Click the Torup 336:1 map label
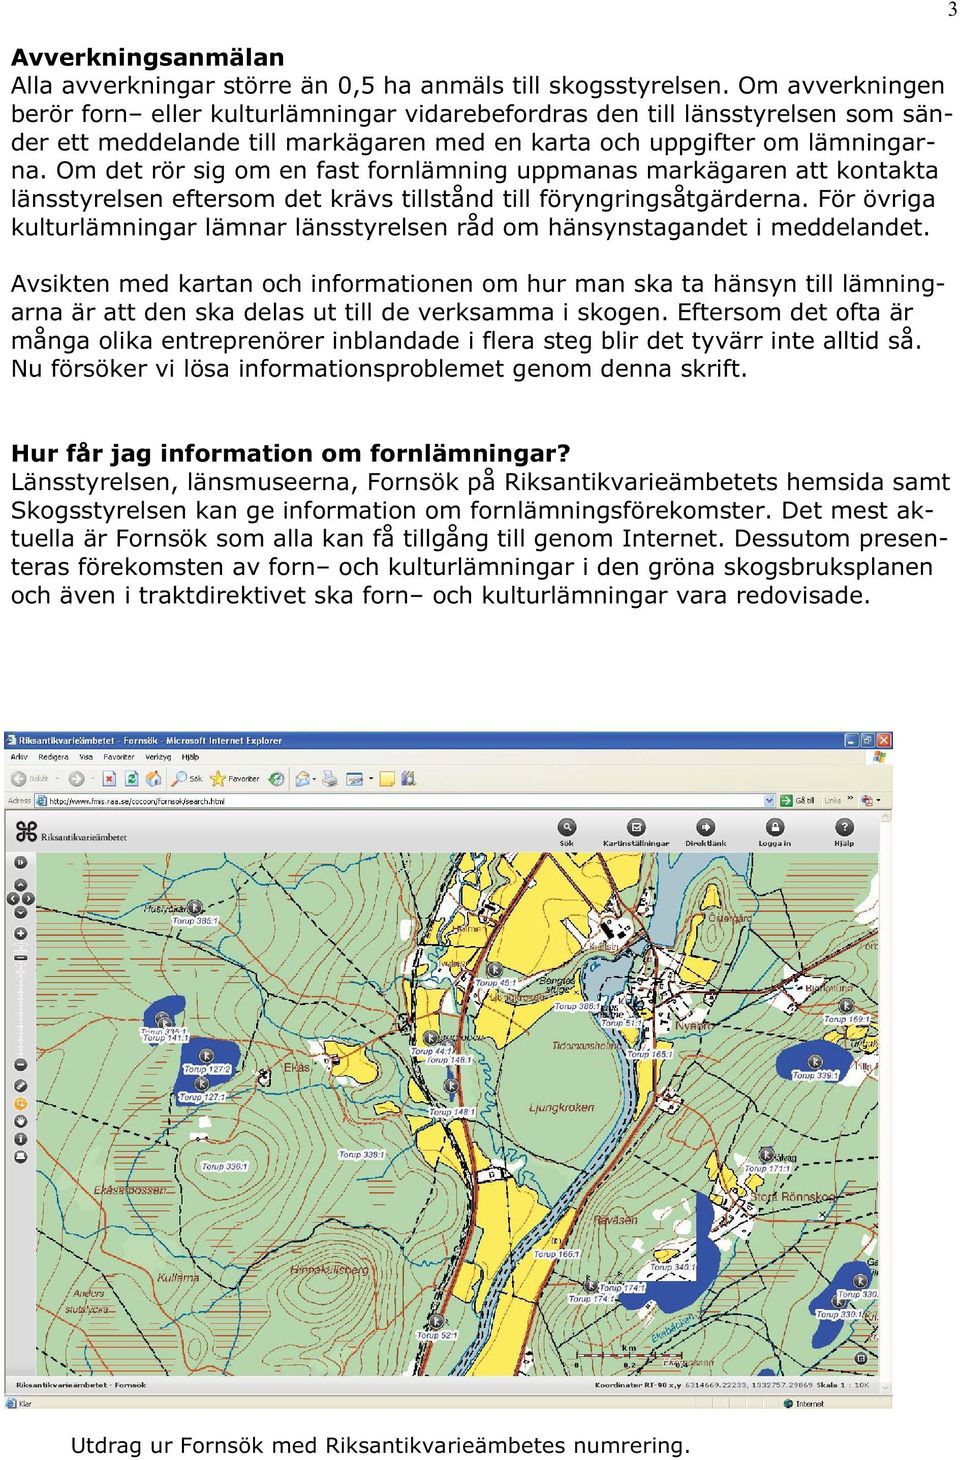Image resolution: width=960 pixels, height=1460 pixels. tap(224, 1166)
